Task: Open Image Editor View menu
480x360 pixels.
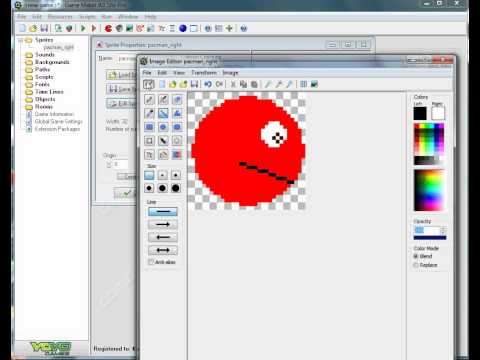Action: pos(179,73)
